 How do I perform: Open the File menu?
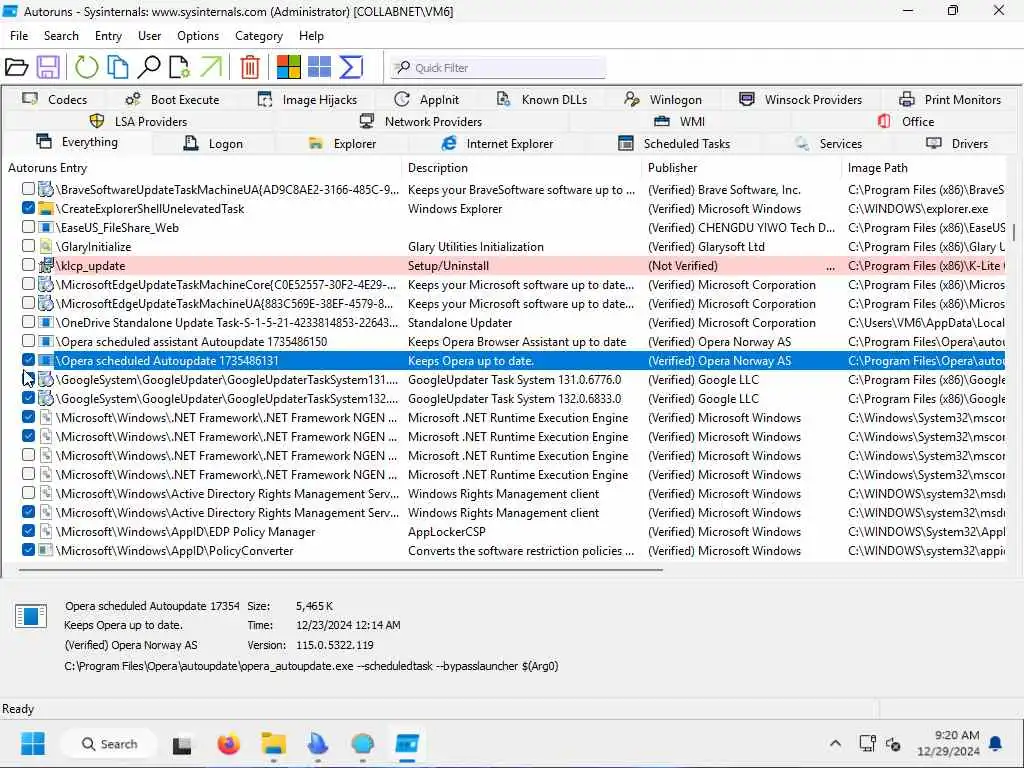(x=19, y=36)
